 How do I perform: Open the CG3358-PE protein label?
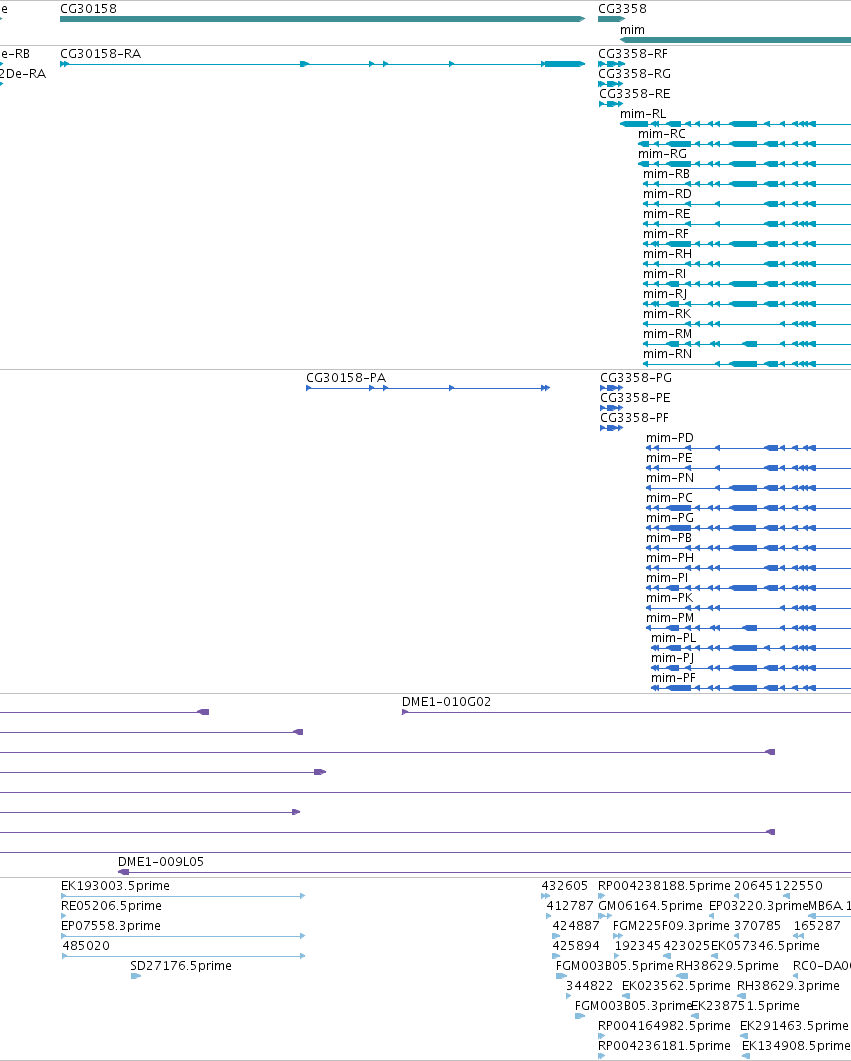[635, 397]
